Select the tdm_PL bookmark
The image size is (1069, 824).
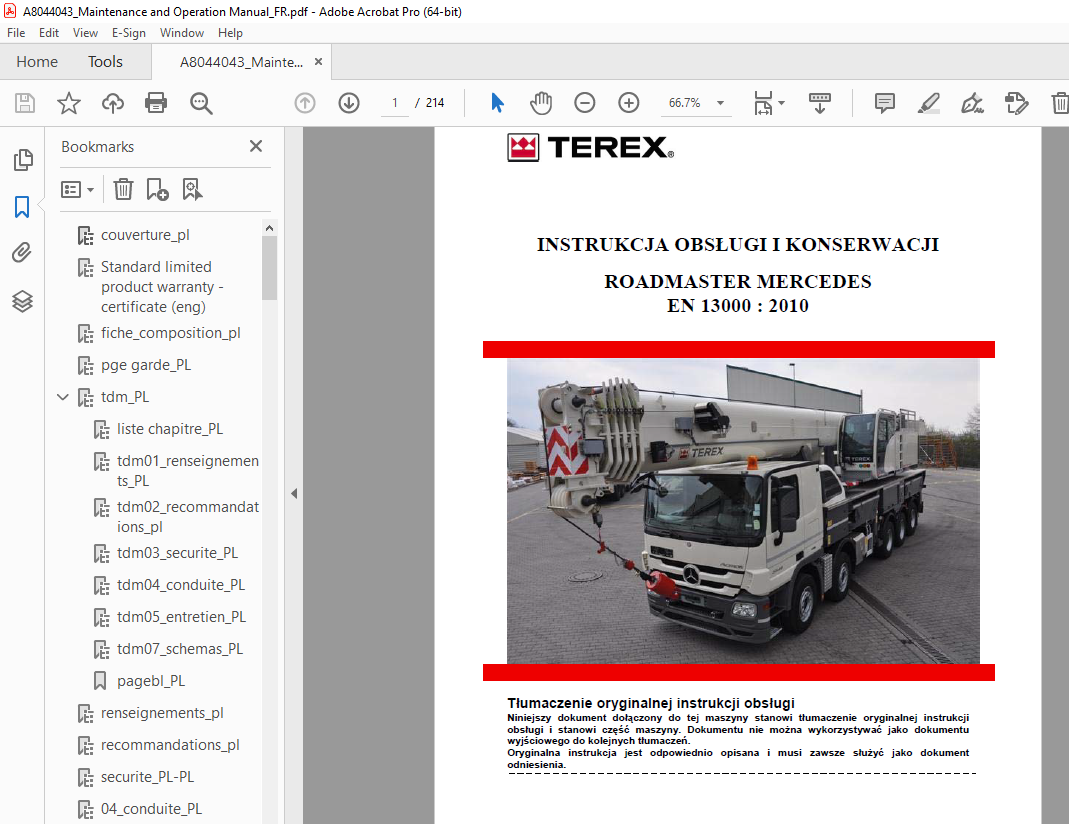point(125,397)
